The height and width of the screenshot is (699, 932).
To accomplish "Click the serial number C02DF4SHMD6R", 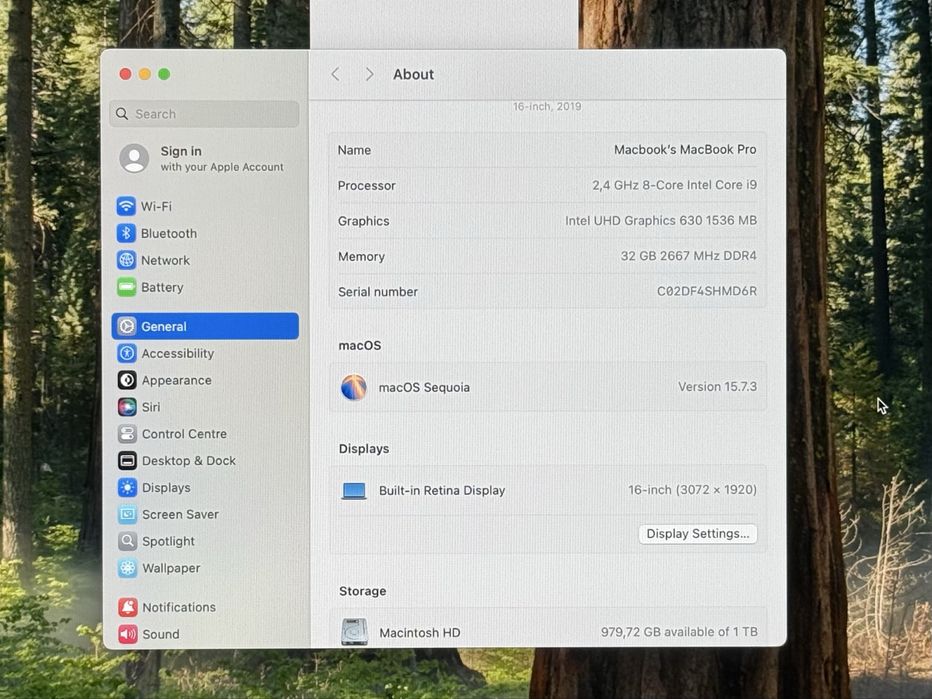I will 707,291.
